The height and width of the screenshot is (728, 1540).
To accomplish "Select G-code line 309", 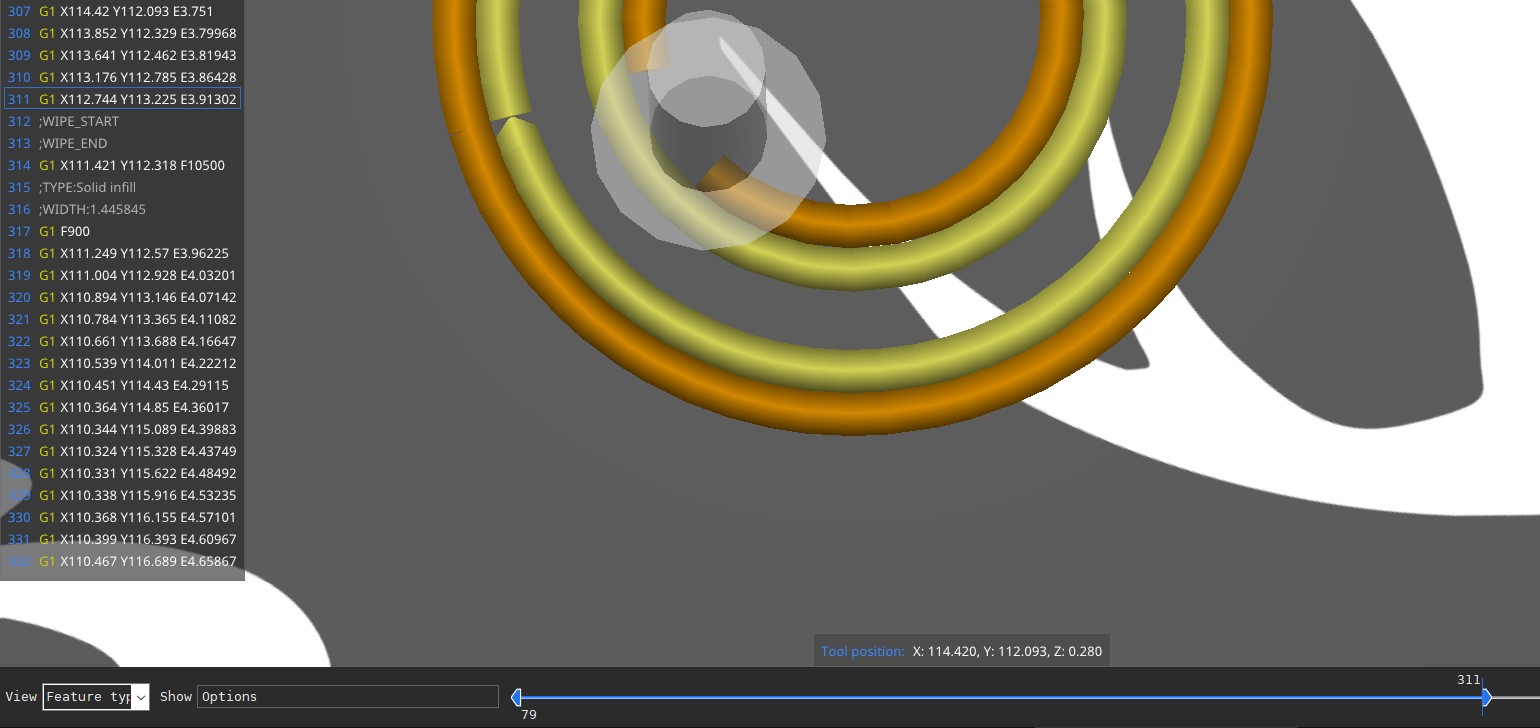I will (122, 55).
